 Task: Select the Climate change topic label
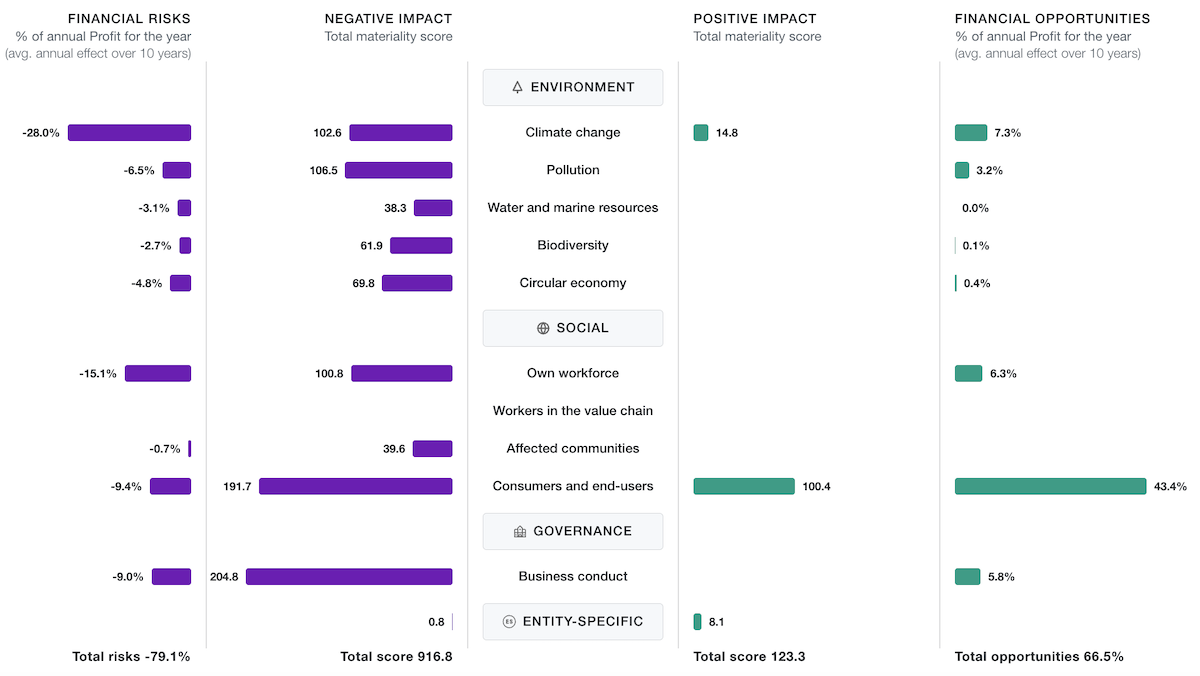coord(573,133)
